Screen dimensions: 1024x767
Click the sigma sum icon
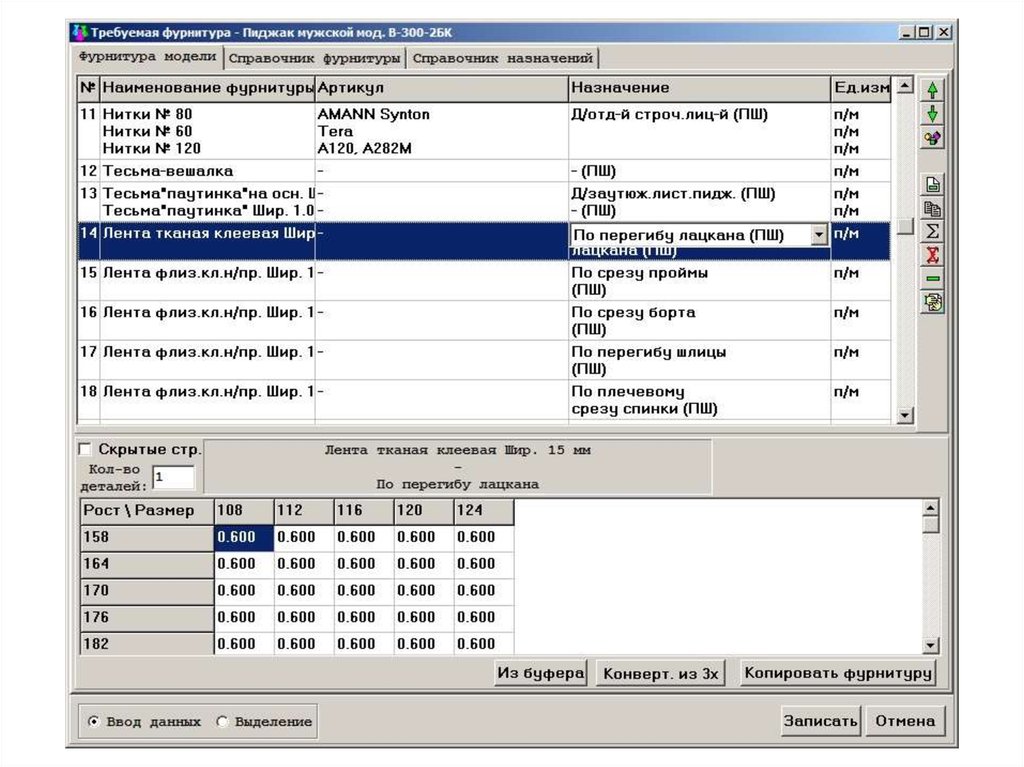(x=932, y=232)
